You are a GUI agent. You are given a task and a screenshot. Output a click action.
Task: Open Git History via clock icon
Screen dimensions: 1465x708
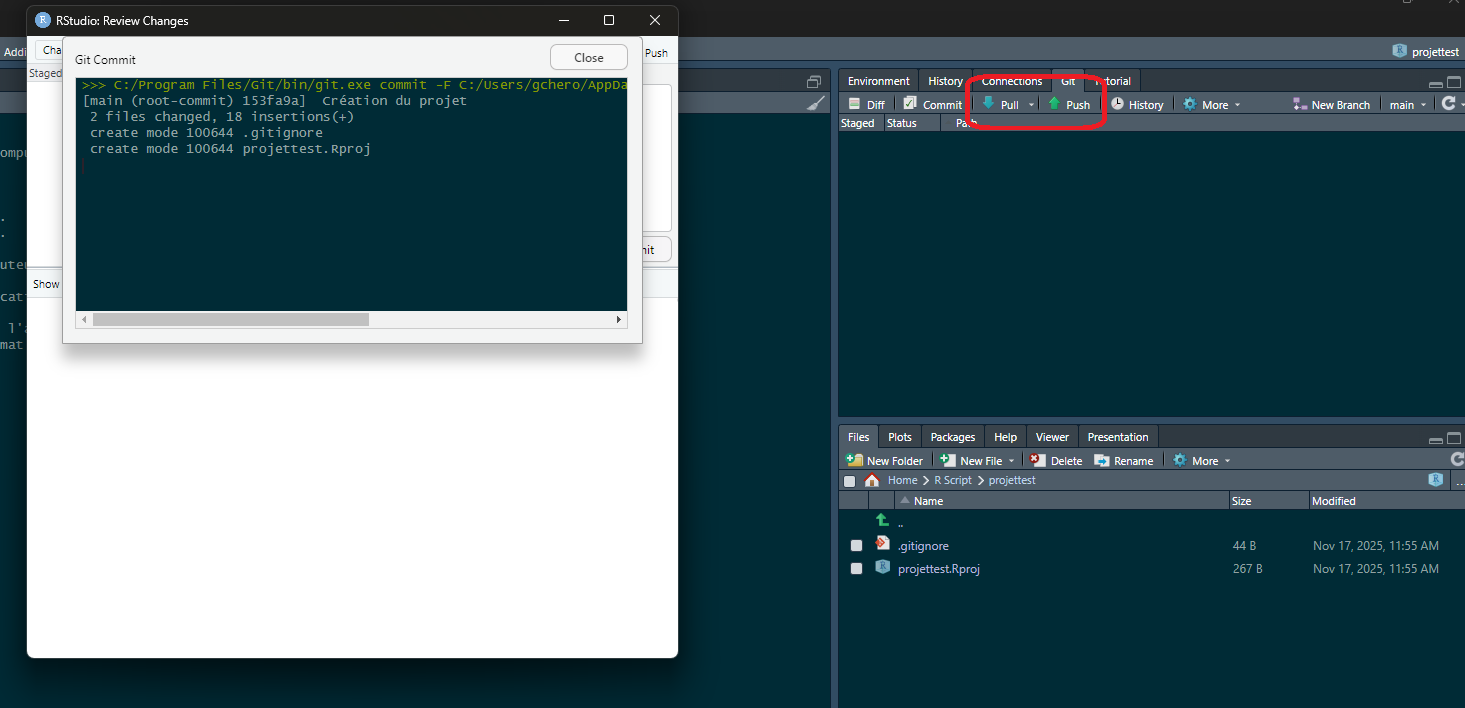(1117, 104)
